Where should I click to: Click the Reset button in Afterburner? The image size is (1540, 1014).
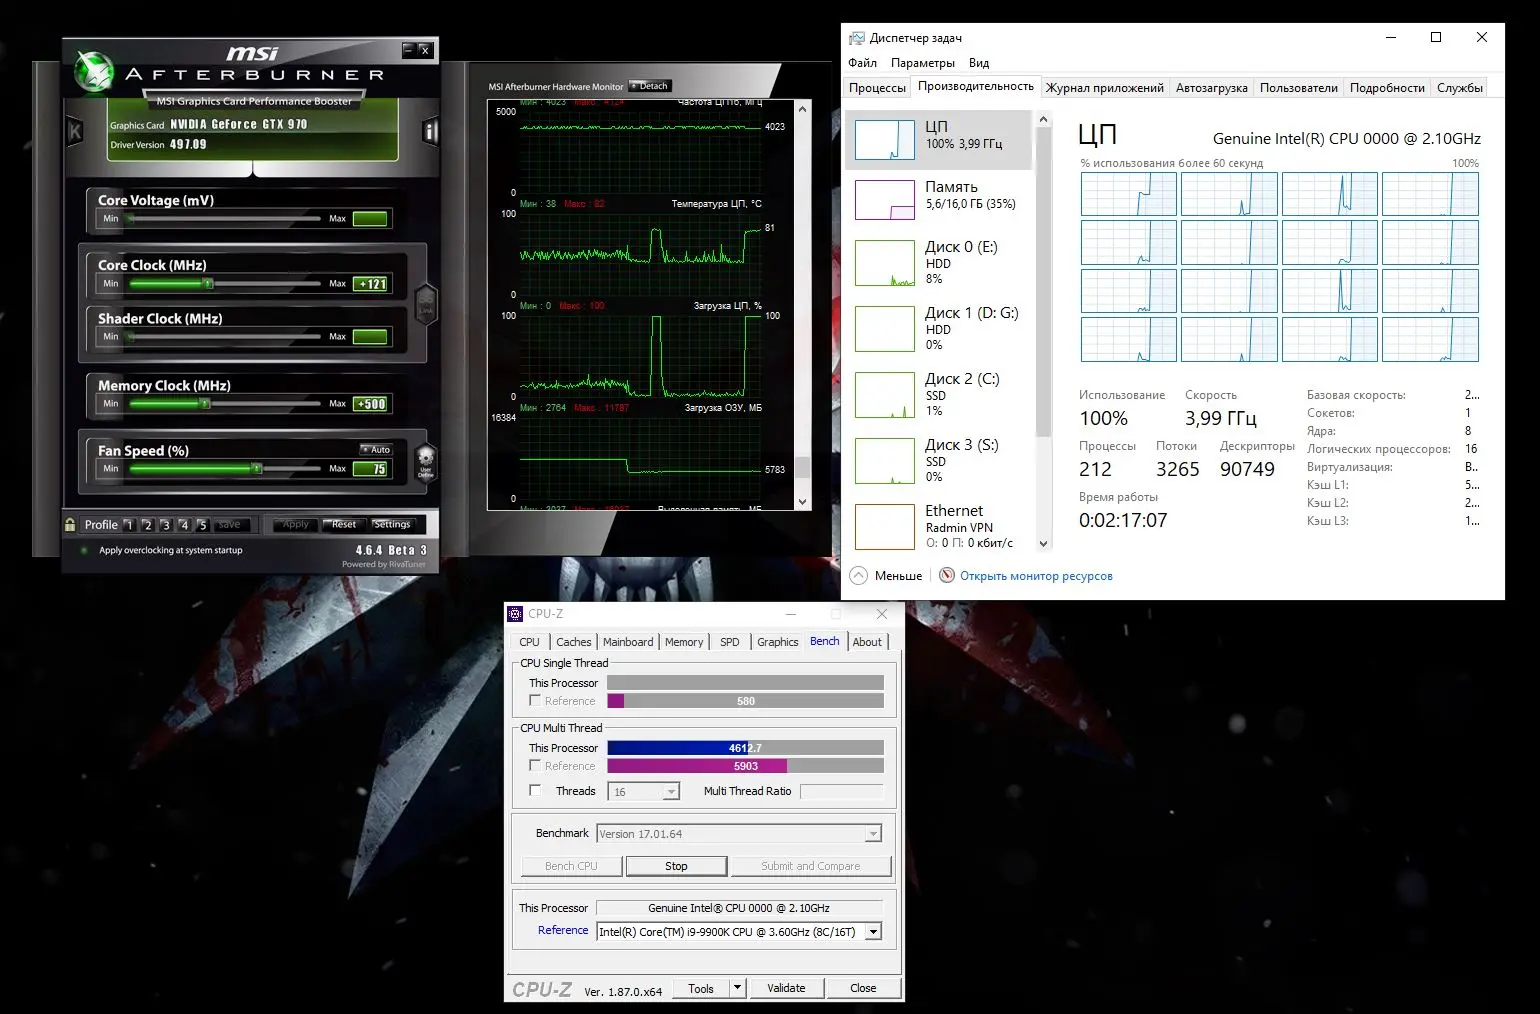343,524
